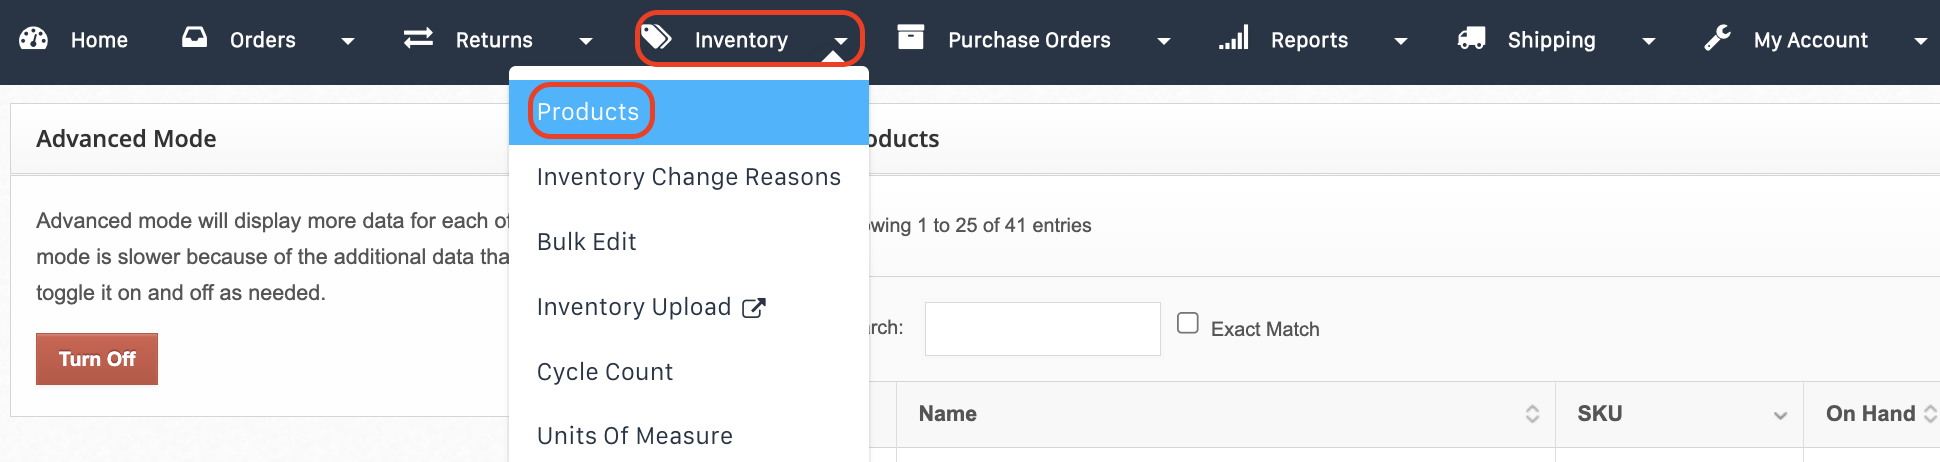
Task: Click the Purchase Orders archive box icon
Action: (911, 38)
